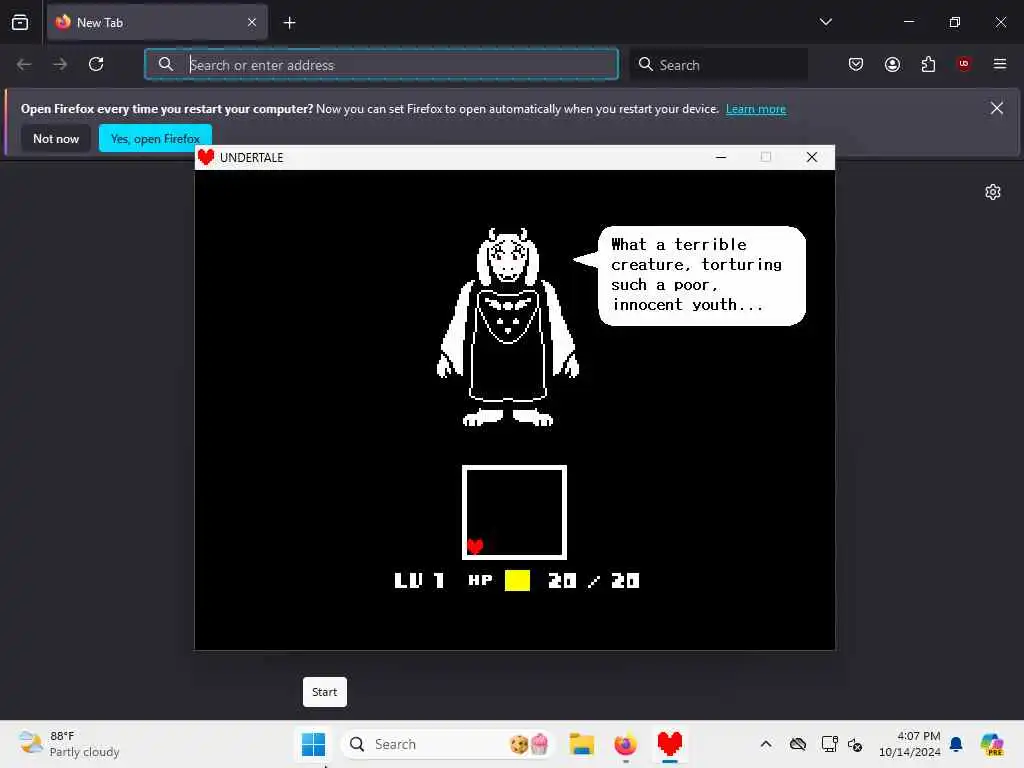Open new tab personalize gear icon

993,192
